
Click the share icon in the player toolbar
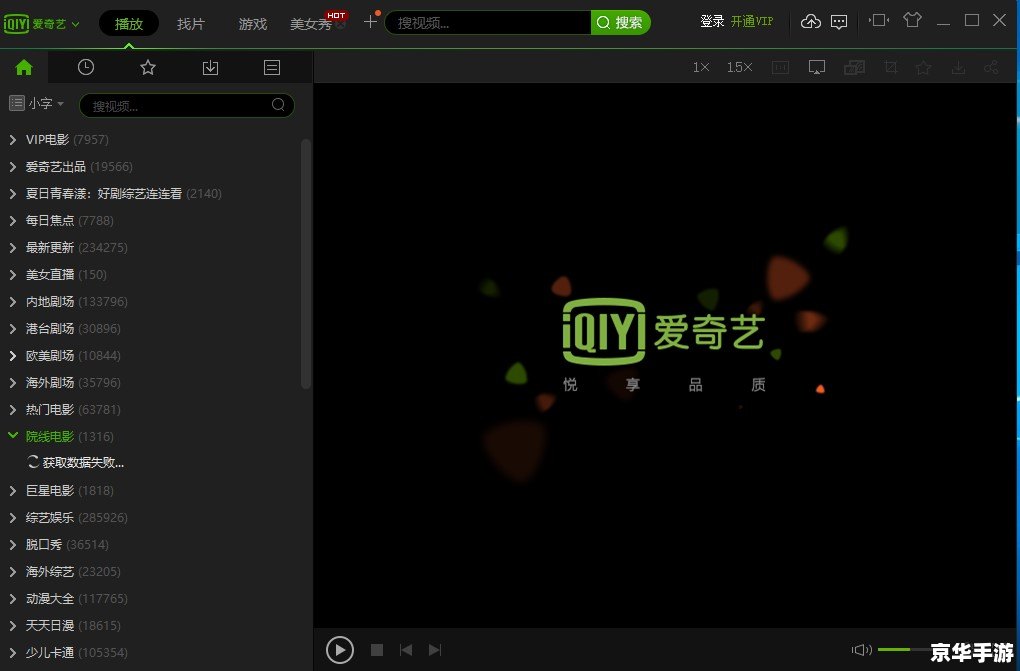click(991, 67)
